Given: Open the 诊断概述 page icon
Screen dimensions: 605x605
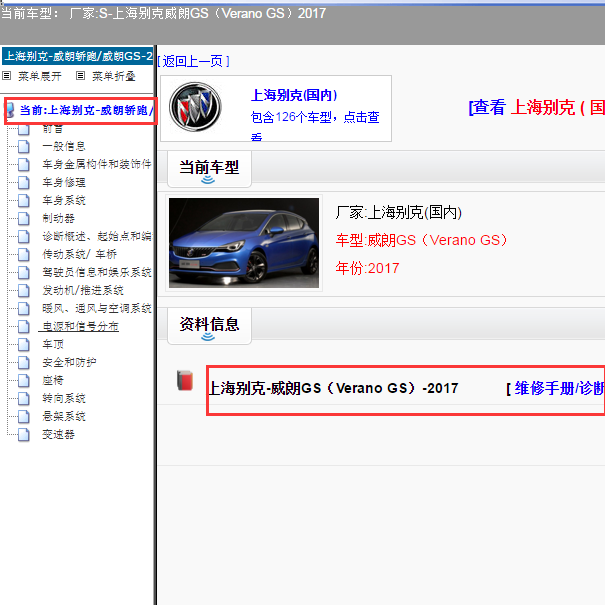Looking at the screenshot, I should [24, 236].
